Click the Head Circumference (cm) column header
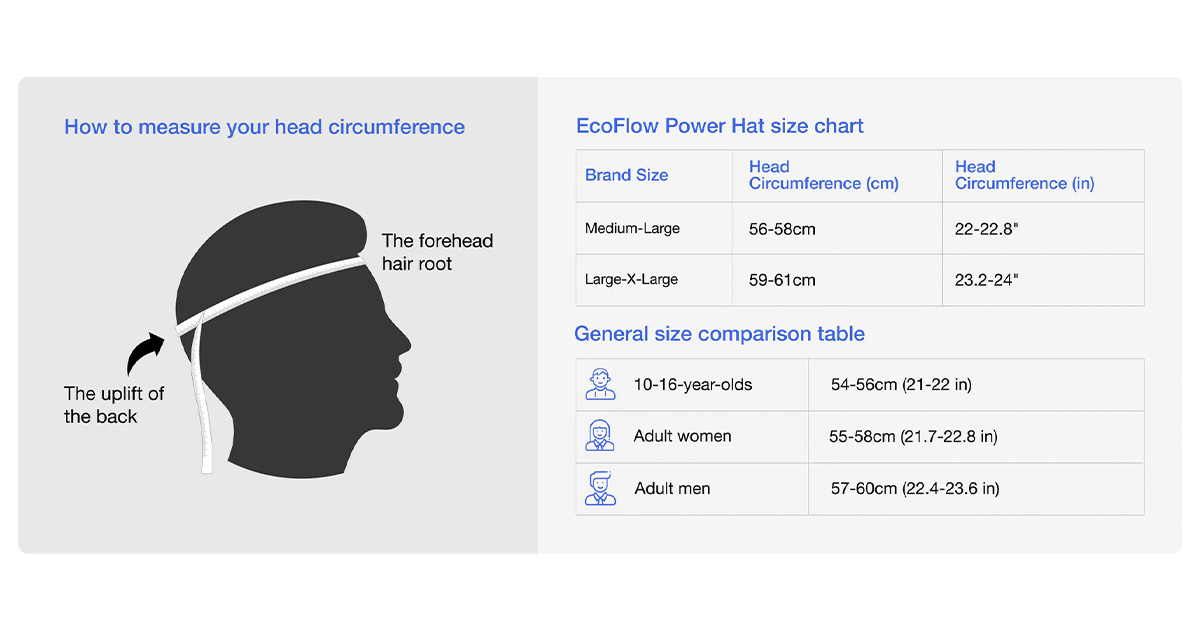Image resolution: width=1200 pixels, height=630 pixels. [824, 175]
